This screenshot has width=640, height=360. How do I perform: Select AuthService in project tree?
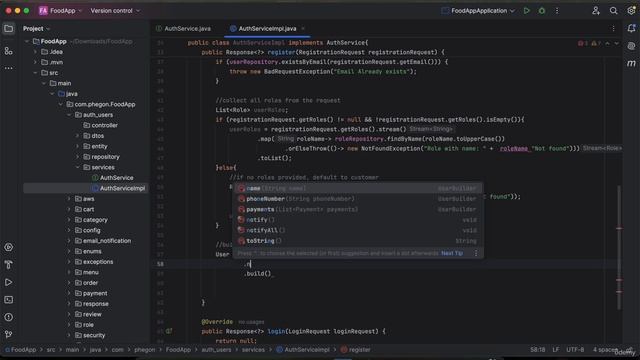point(116,178)
